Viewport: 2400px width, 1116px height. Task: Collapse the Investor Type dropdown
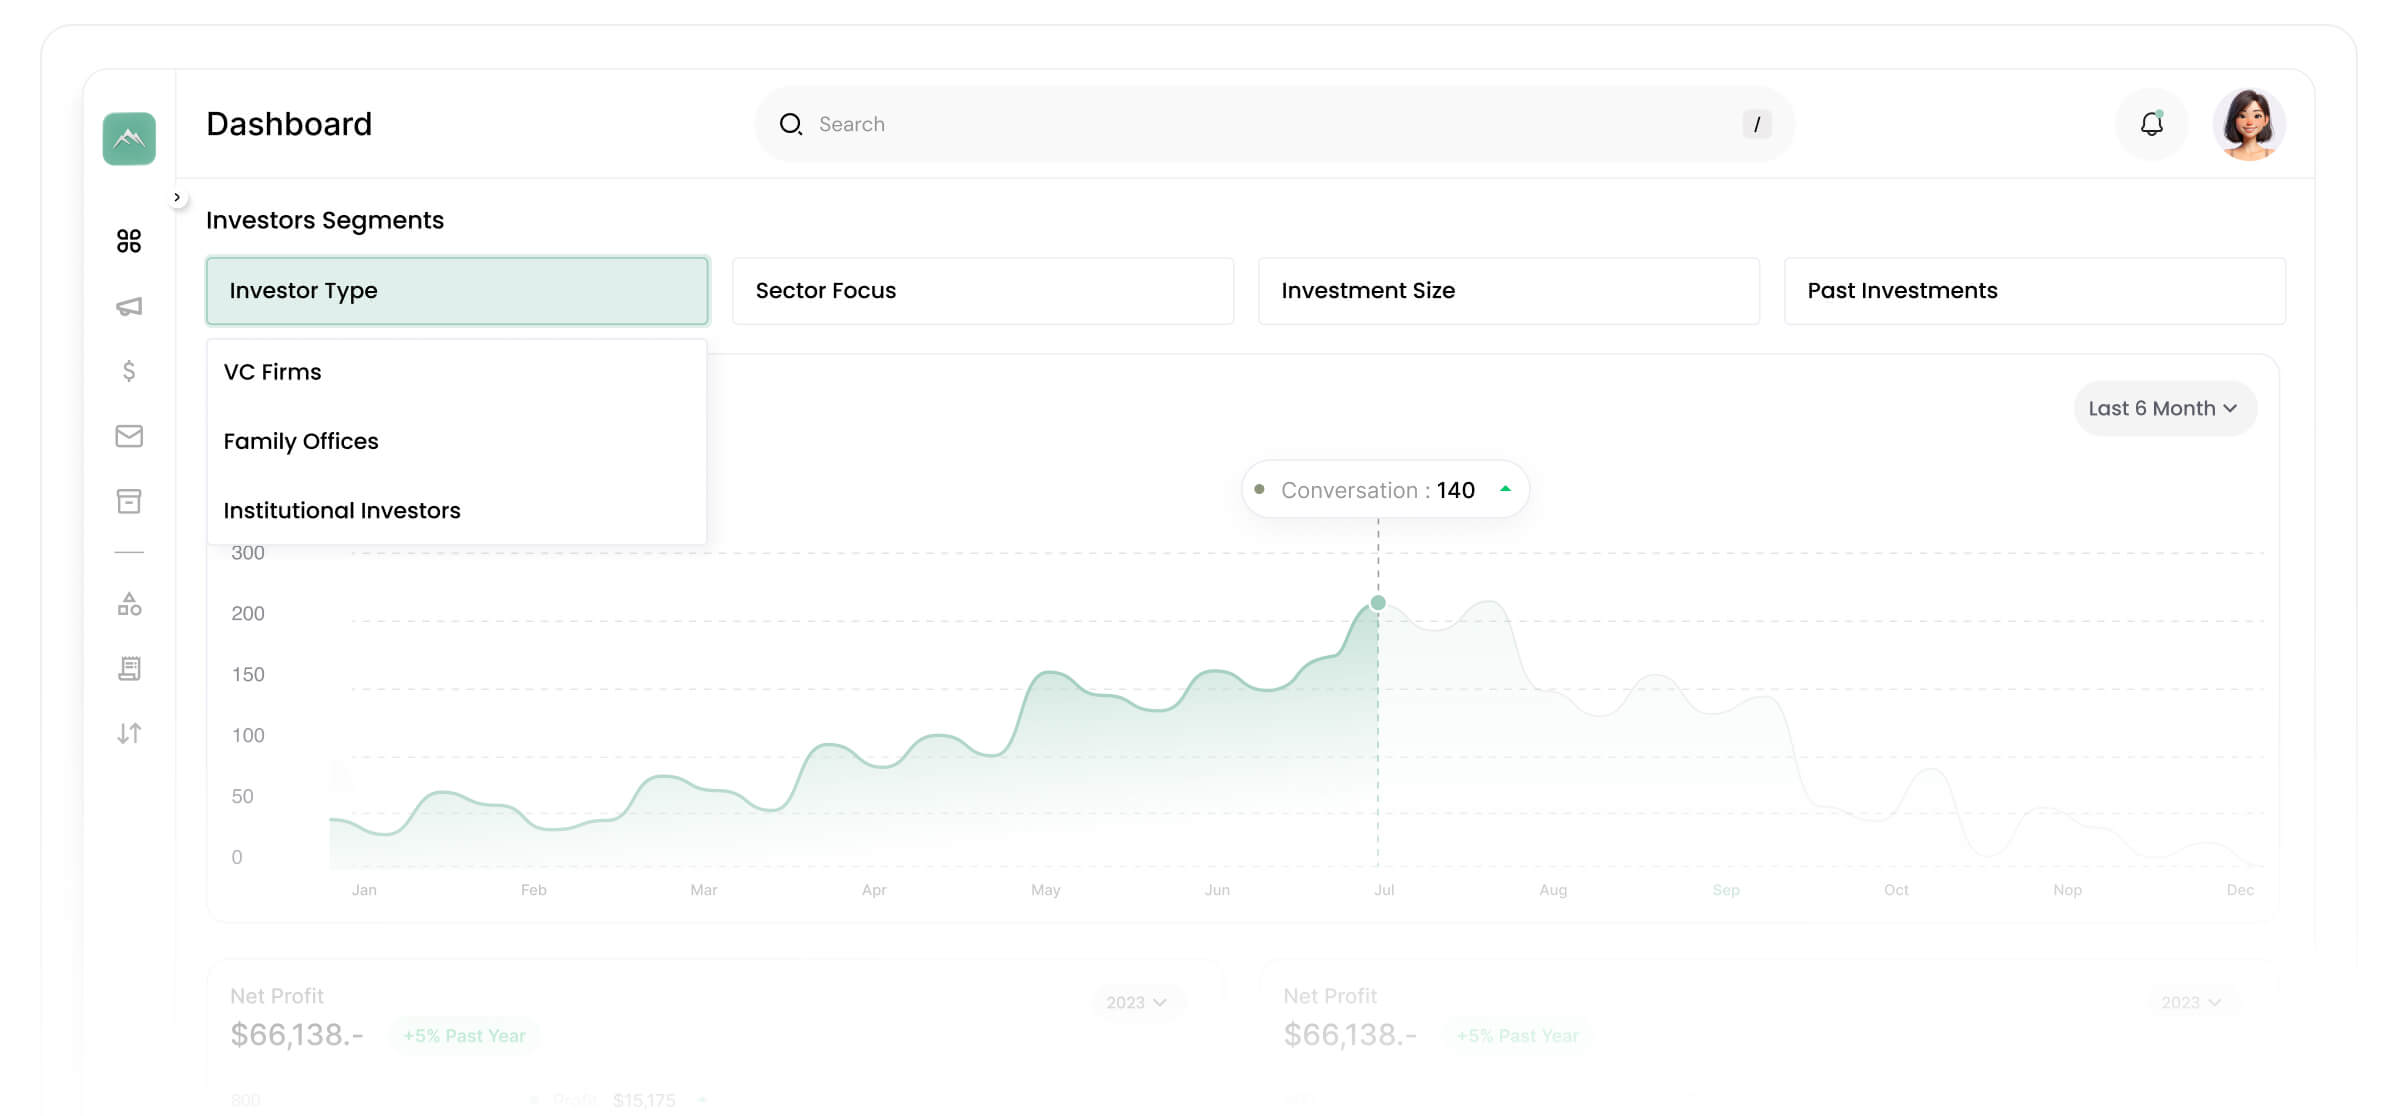click(x=457, y=291)
